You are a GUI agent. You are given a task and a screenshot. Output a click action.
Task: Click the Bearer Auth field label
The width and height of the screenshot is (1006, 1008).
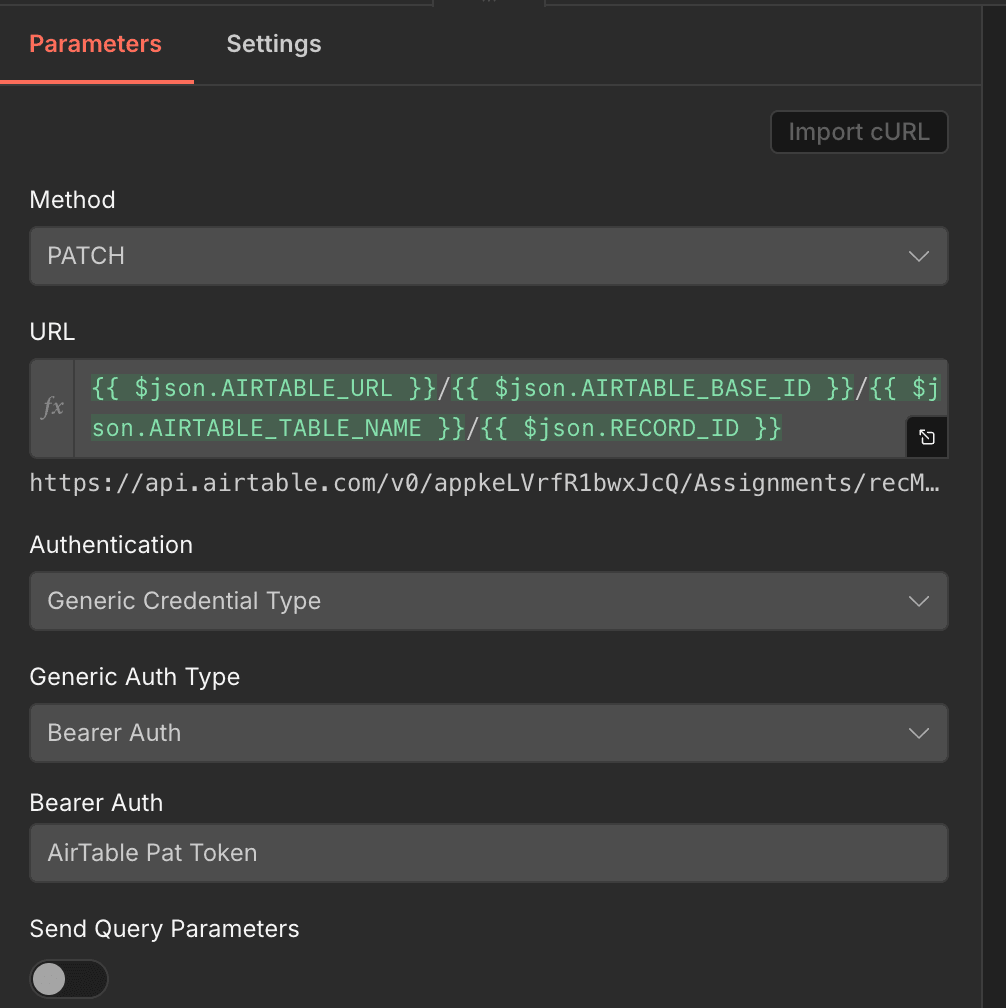(96, 803)
